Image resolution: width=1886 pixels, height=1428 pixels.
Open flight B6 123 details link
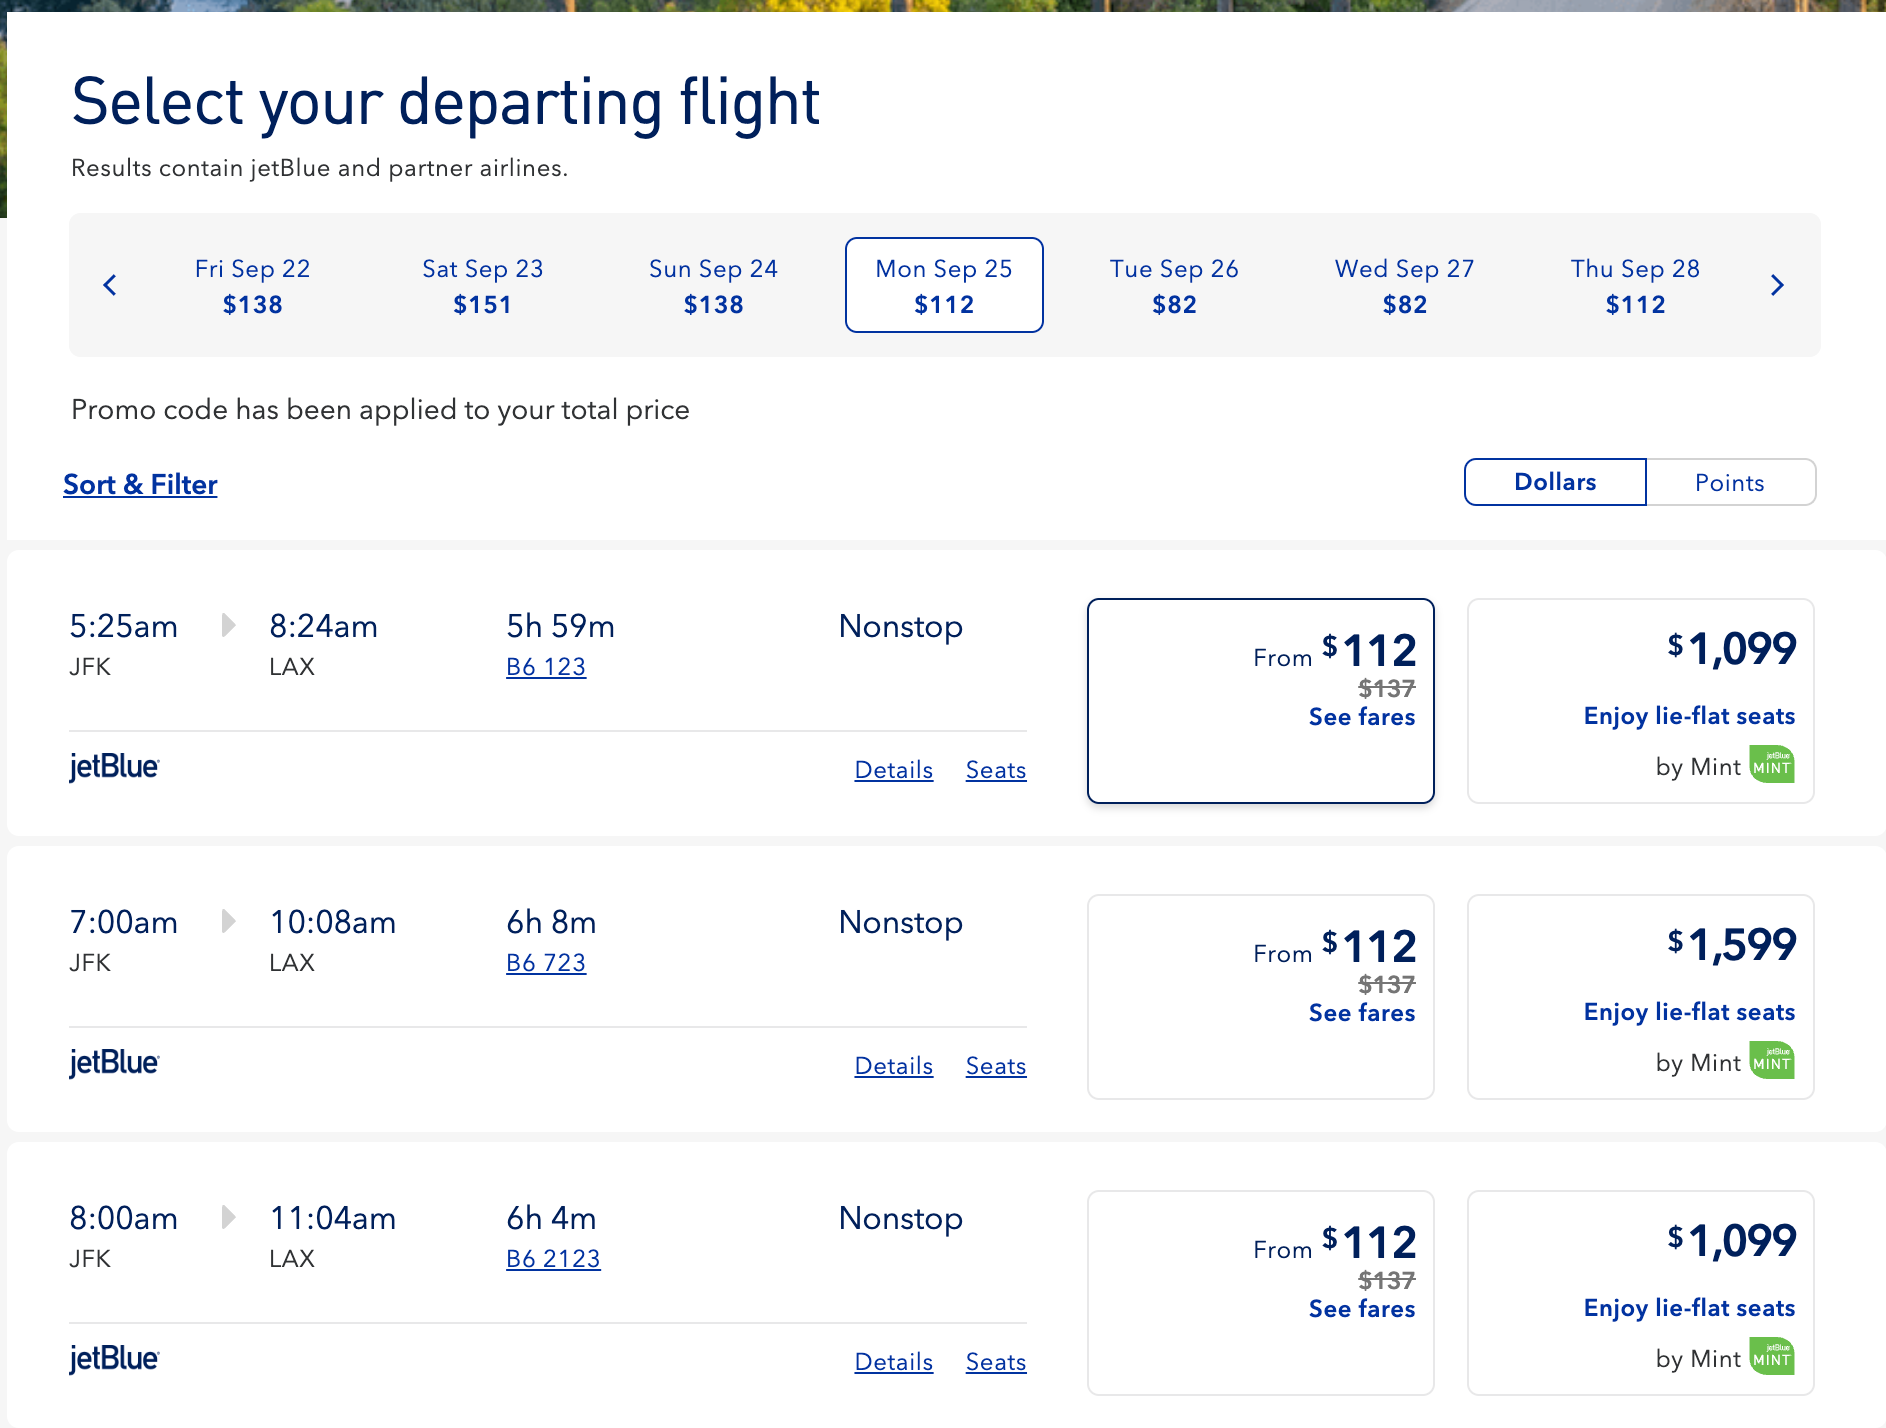click(x=545, y=666)
